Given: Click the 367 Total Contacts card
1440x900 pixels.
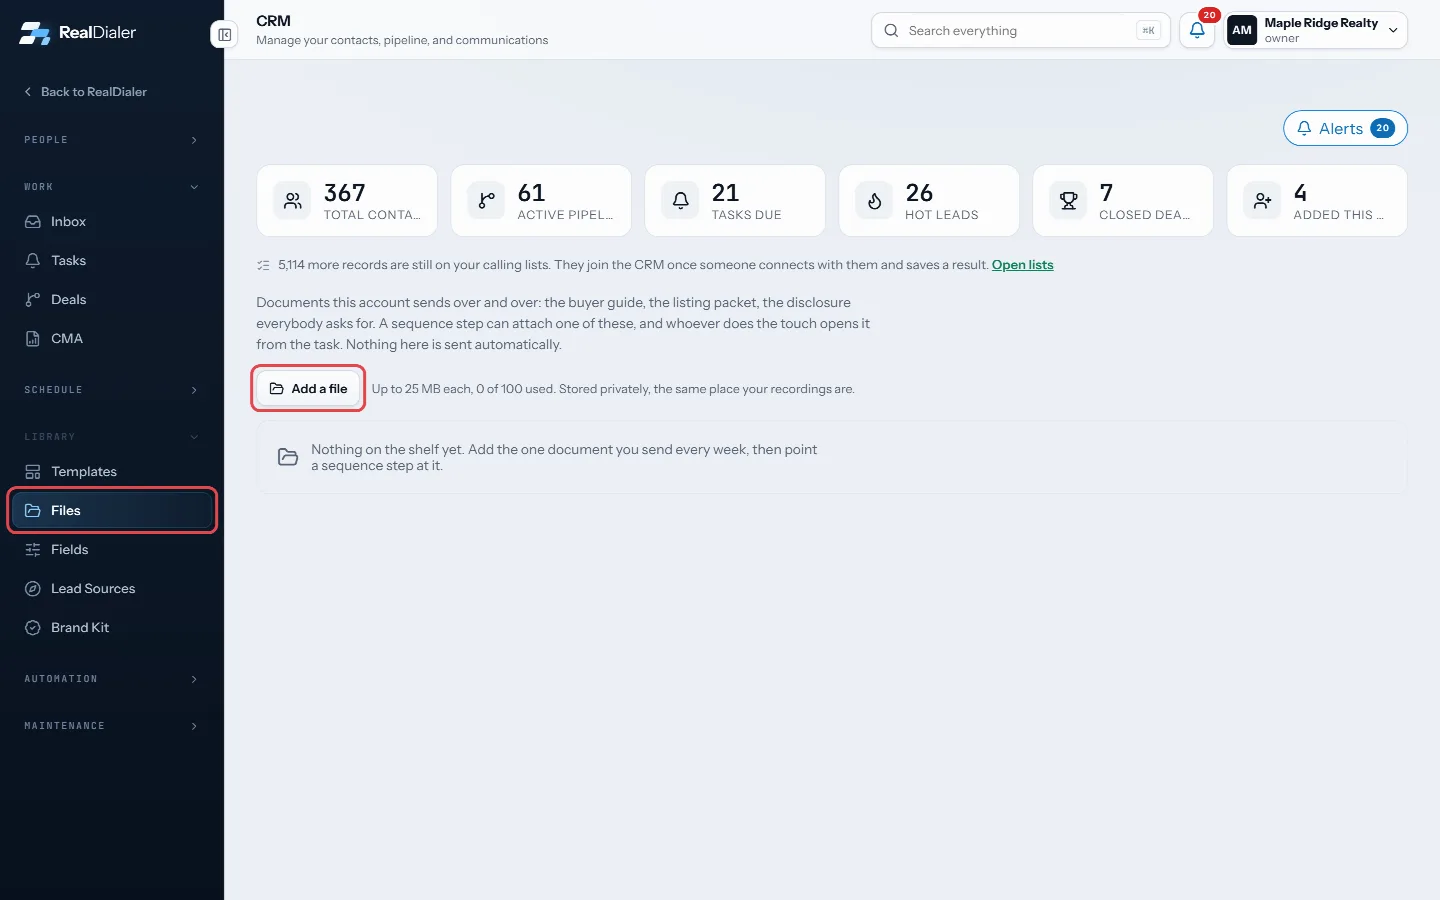Looking at the screenshot, I should [347, 201].
